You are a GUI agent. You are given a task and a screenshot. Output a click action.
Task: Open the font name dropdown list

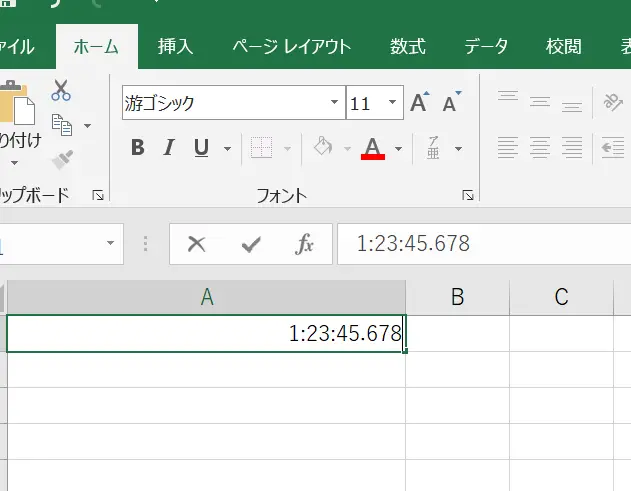(x=334, y=103)
